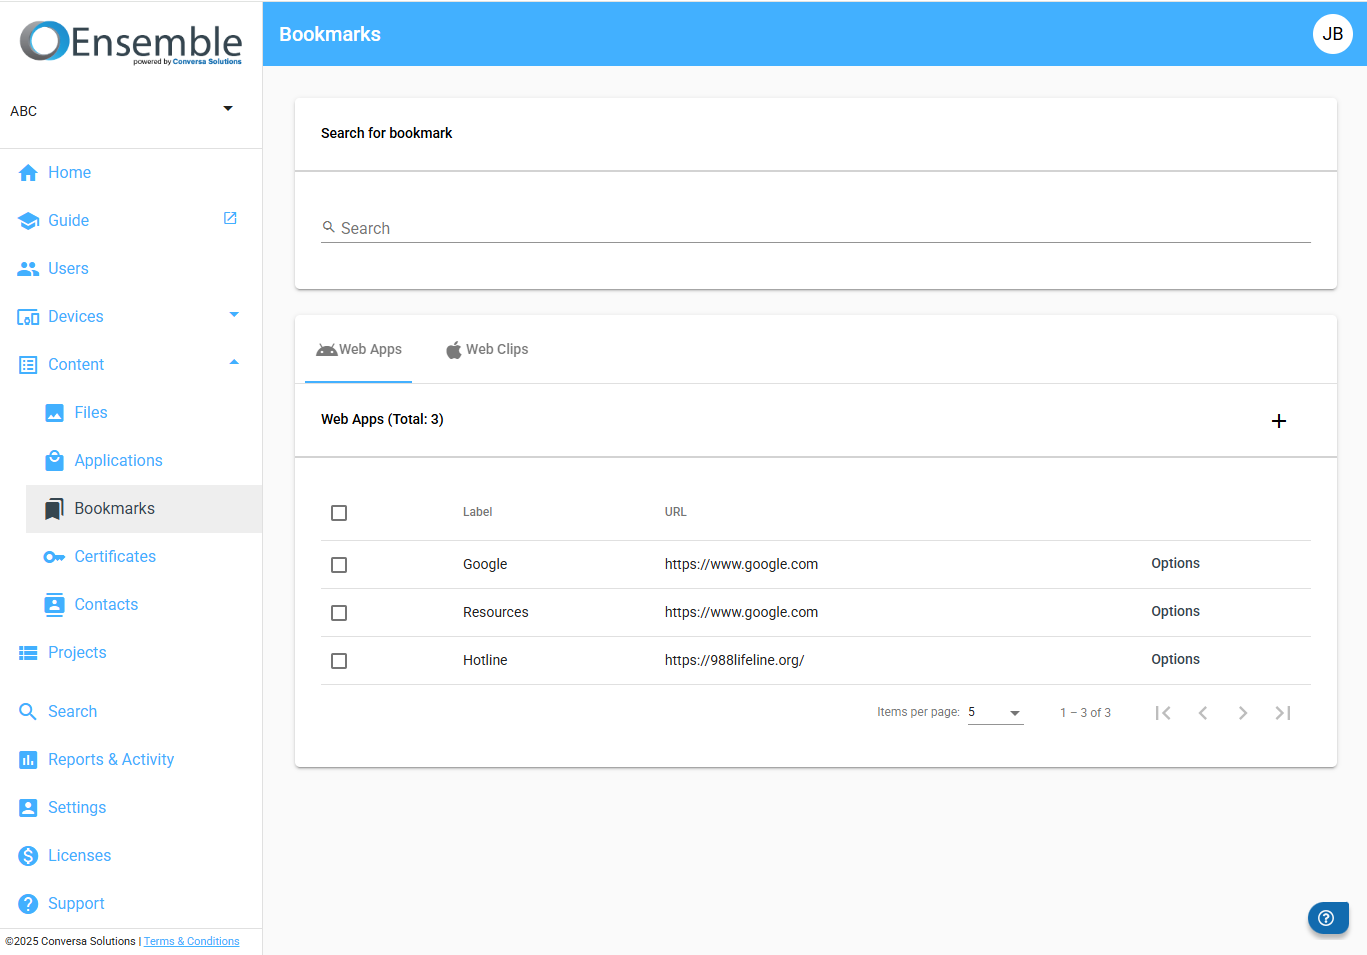
Task: Click the Applications bag icon
Action: click(55, 461)
